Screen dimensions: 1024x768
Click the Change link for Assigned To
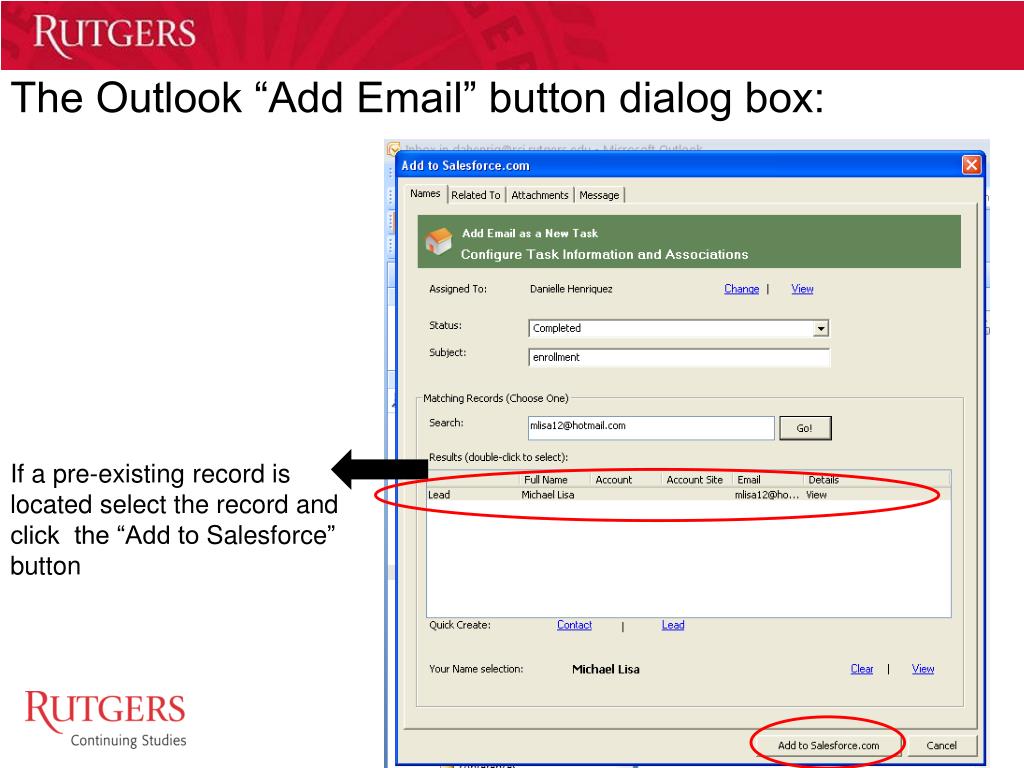(x=741, y=289)
